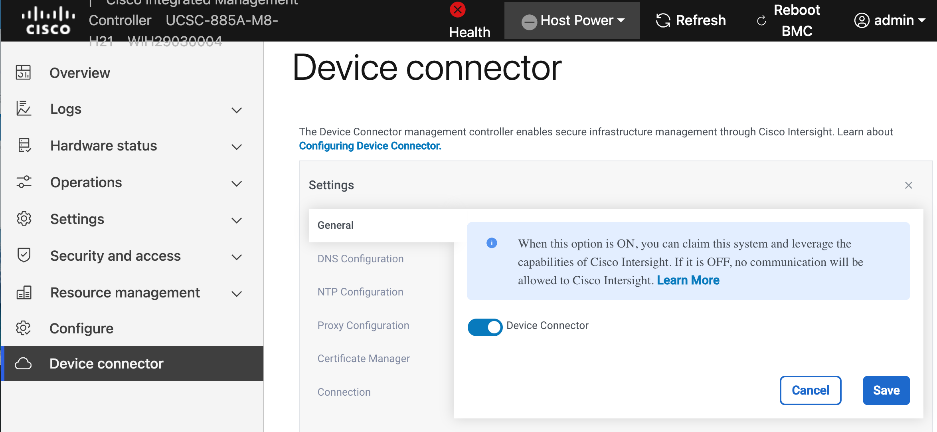Close the Settings panel with X

coord(908,185)
